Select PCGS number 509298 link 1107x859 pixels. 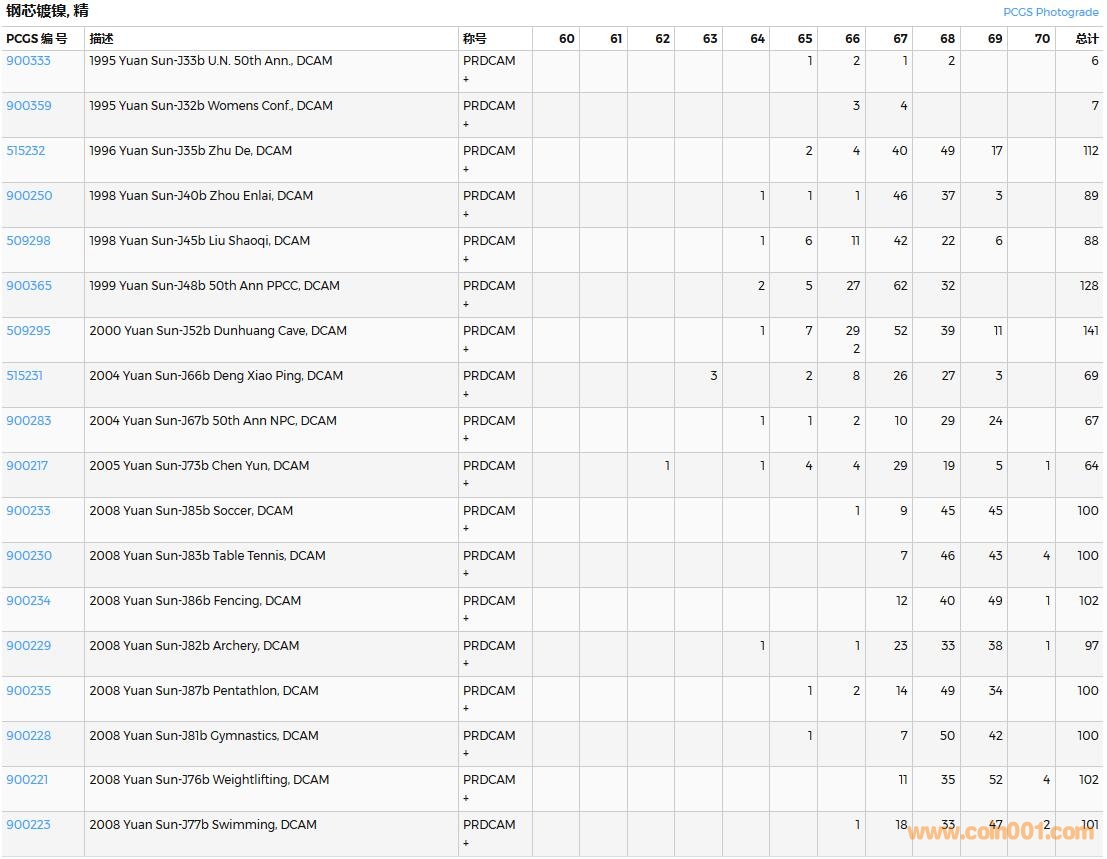(28, 241)
